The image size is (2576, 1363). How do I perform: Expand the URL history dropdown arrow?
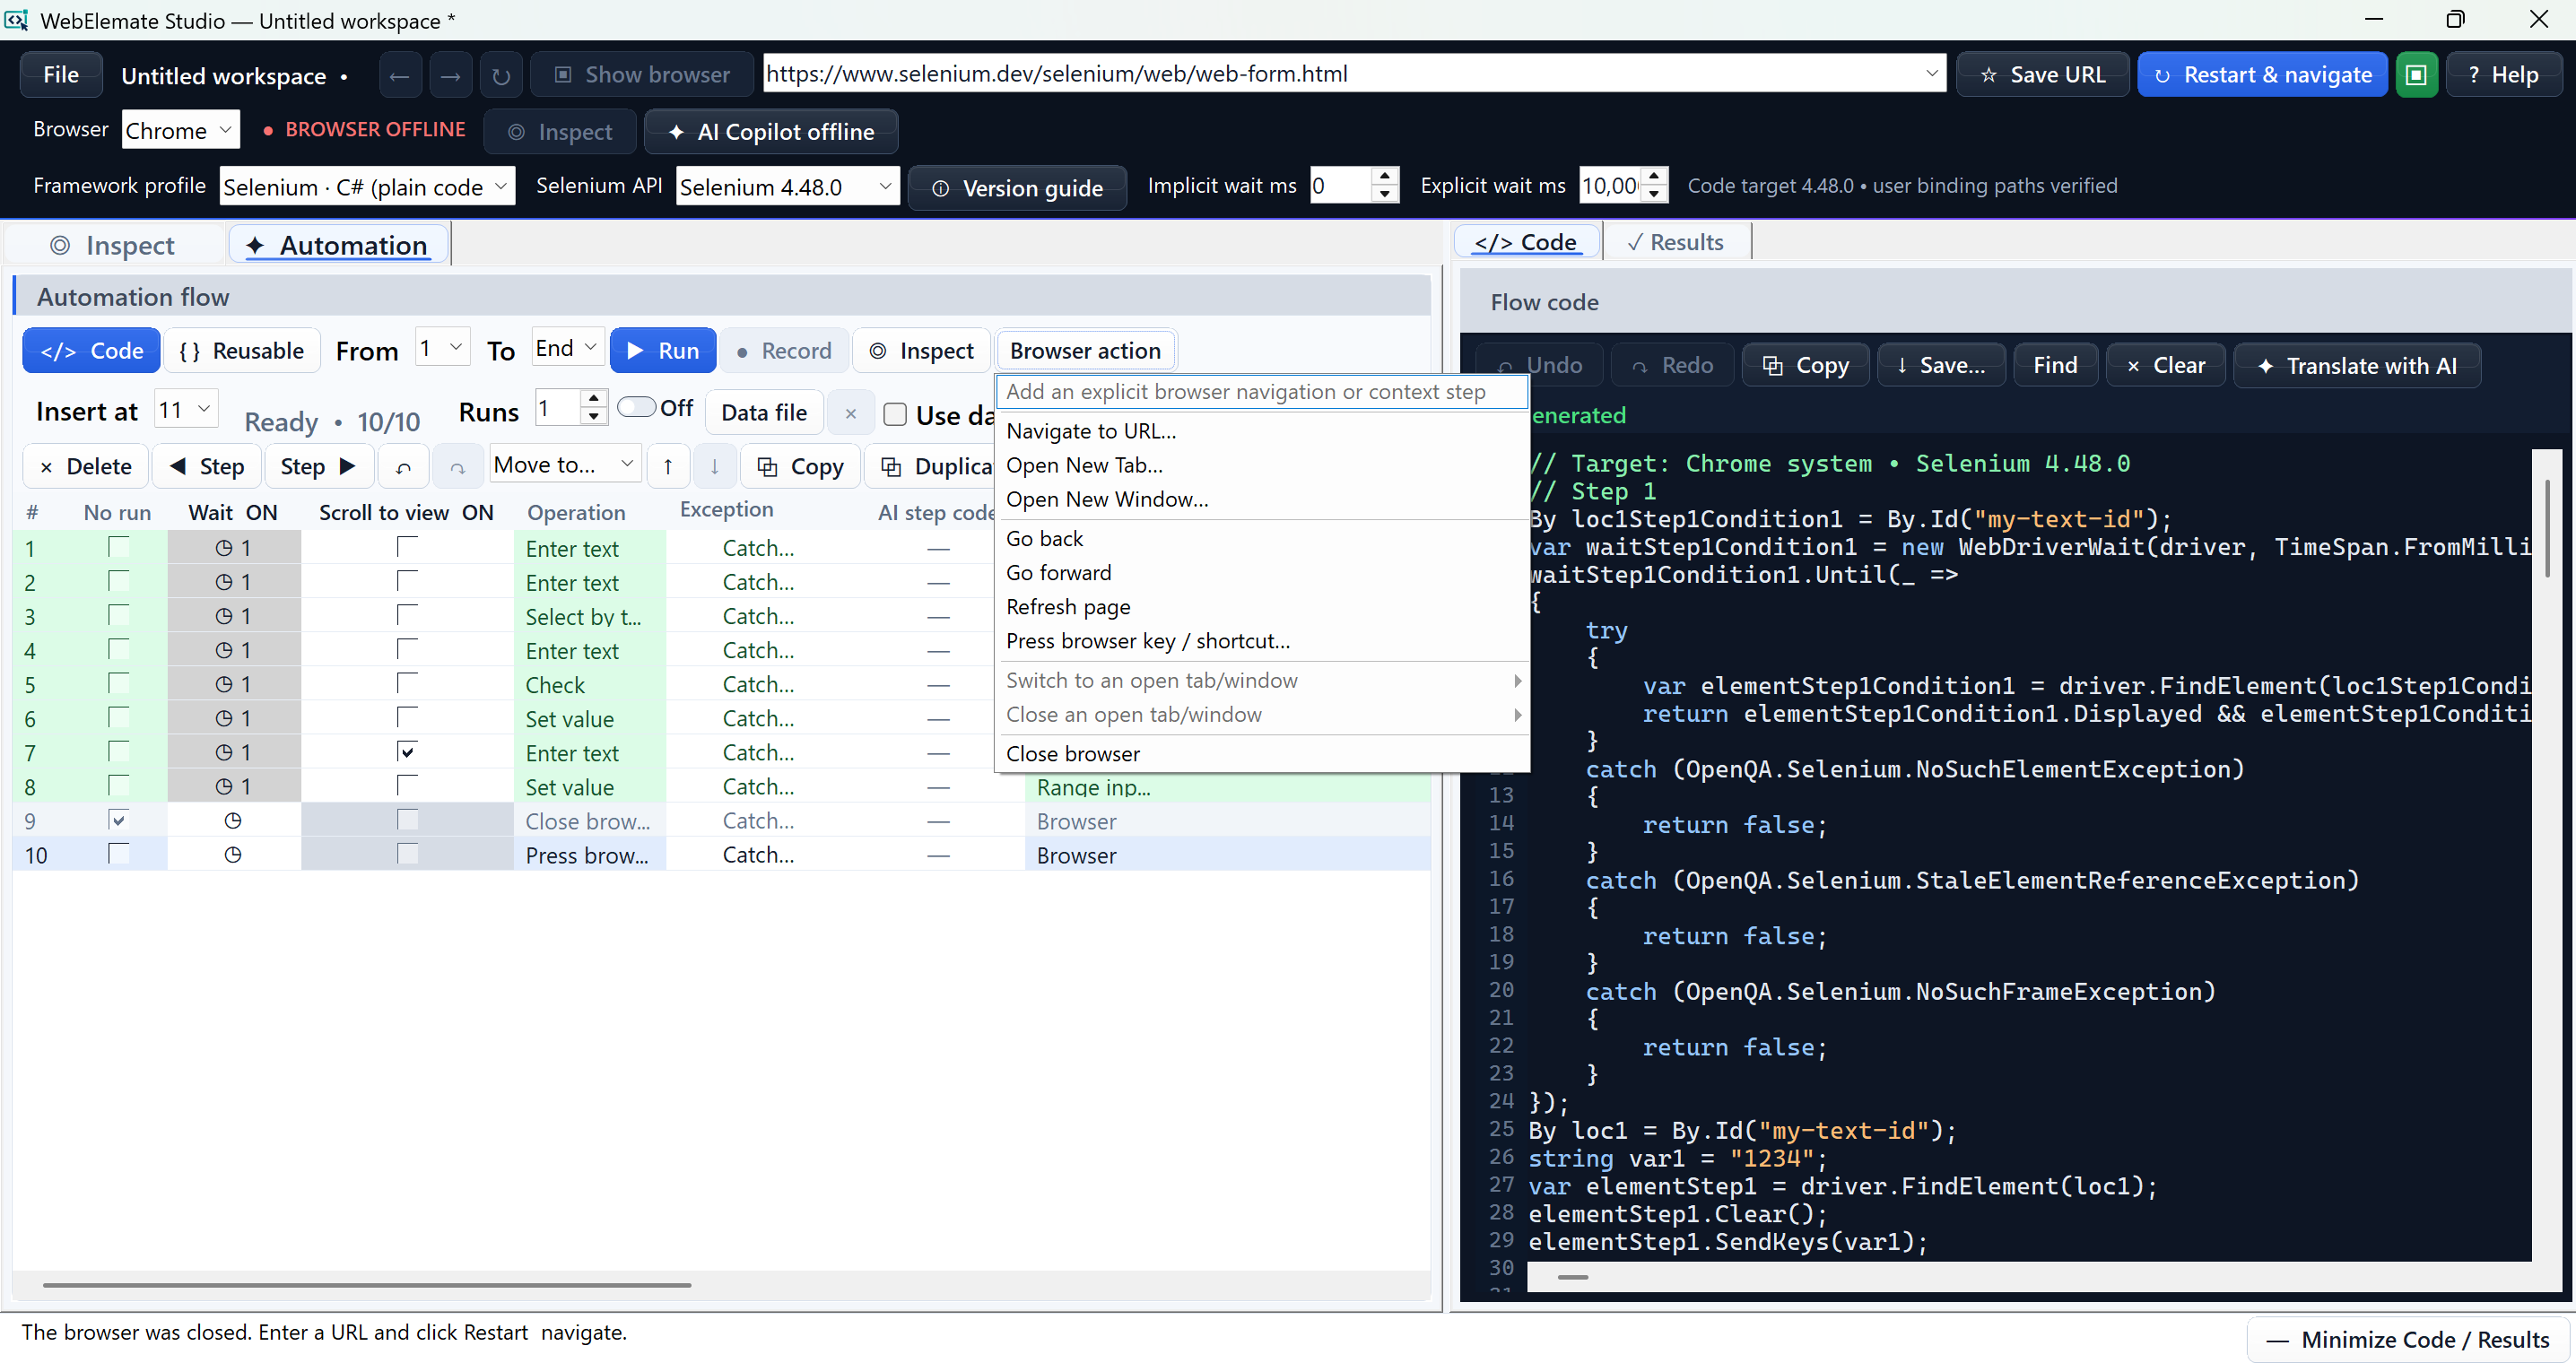click(x=1931, y=73)
